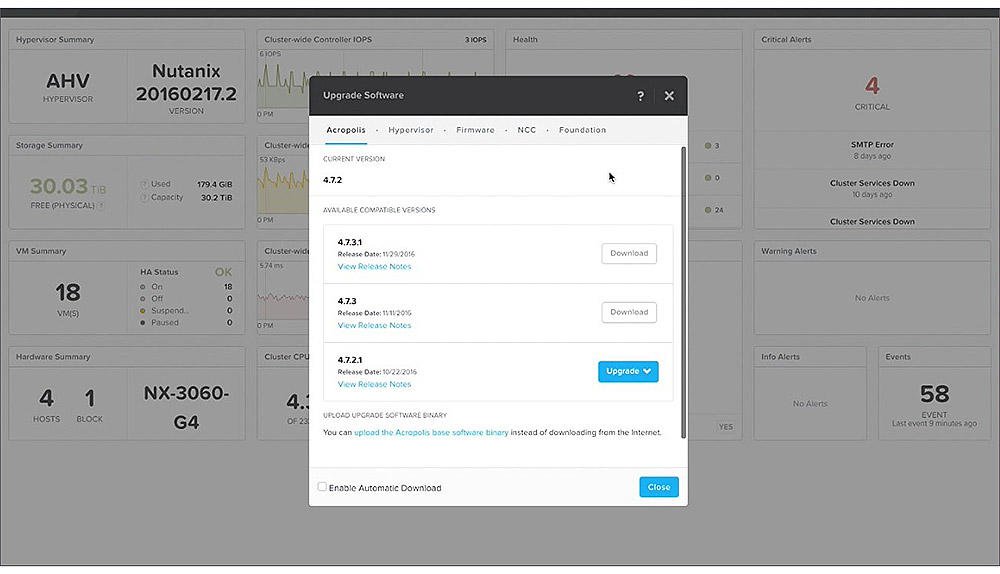The height and width of the screenshot is (574, 1000).
Task: Download version 4.7.3.1
Action: tap(629, 253)
